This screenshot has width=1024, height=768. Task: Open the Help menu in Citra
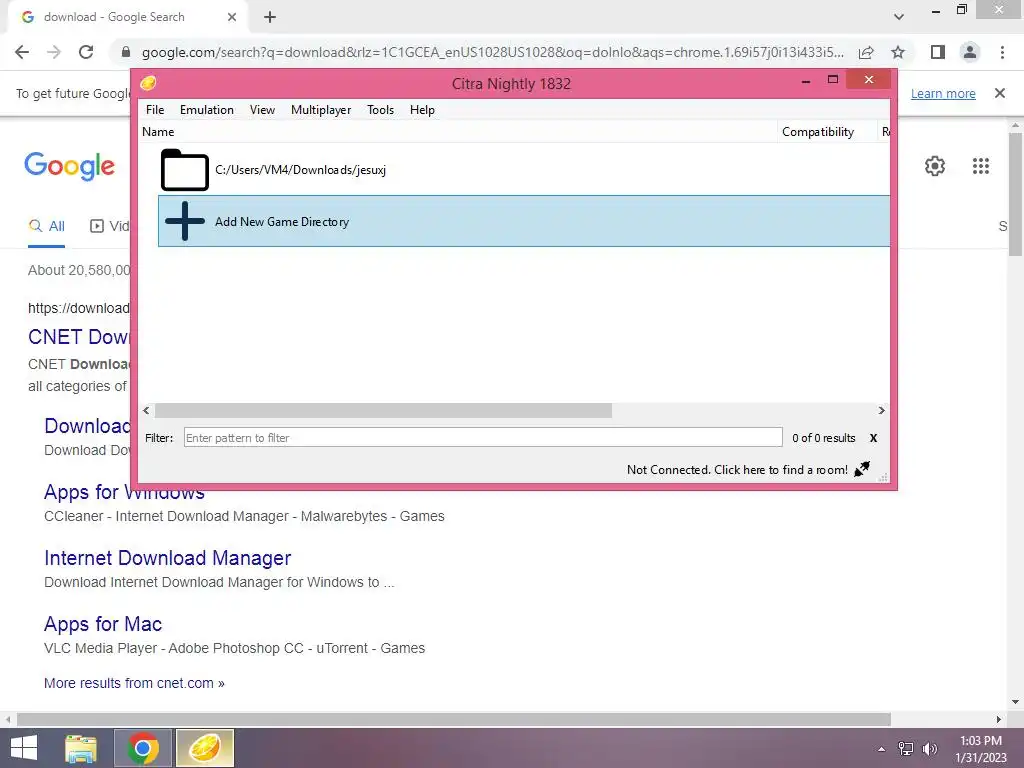(422, 110)
